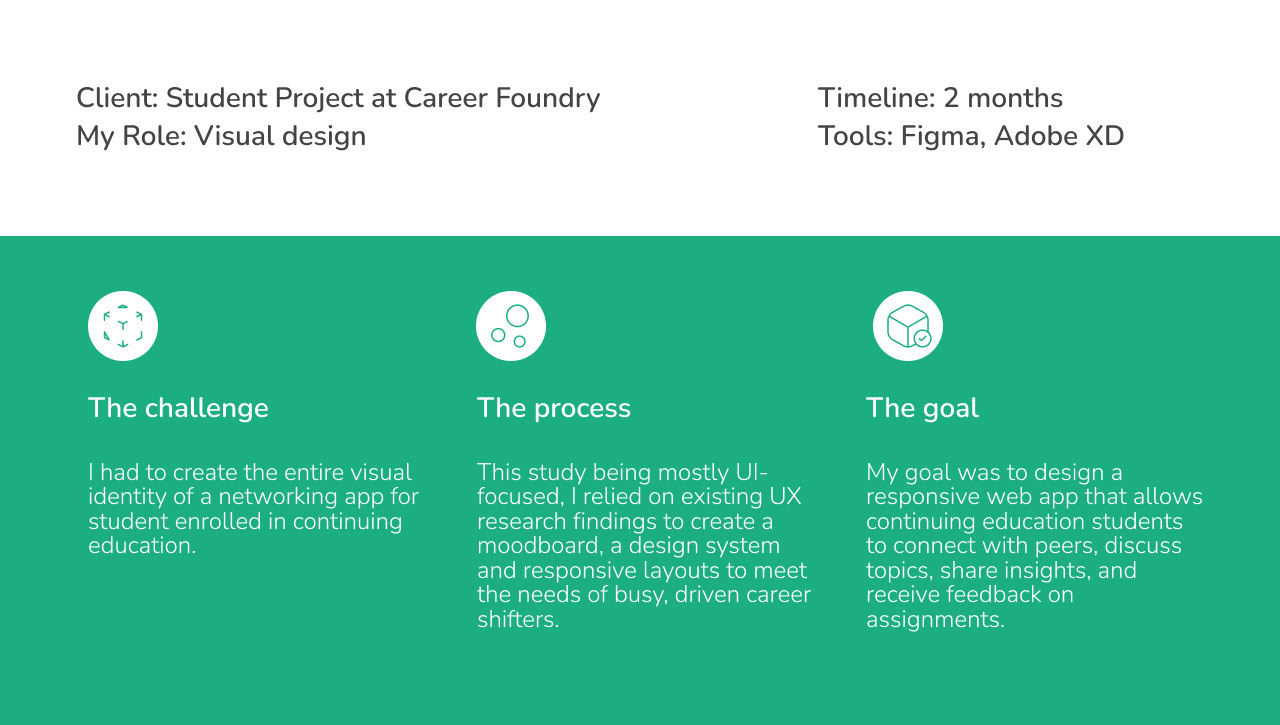Screen dimensions: 1280x725
Task: Click the '2 months' duration text
Action: click(x=1003, y=98)
